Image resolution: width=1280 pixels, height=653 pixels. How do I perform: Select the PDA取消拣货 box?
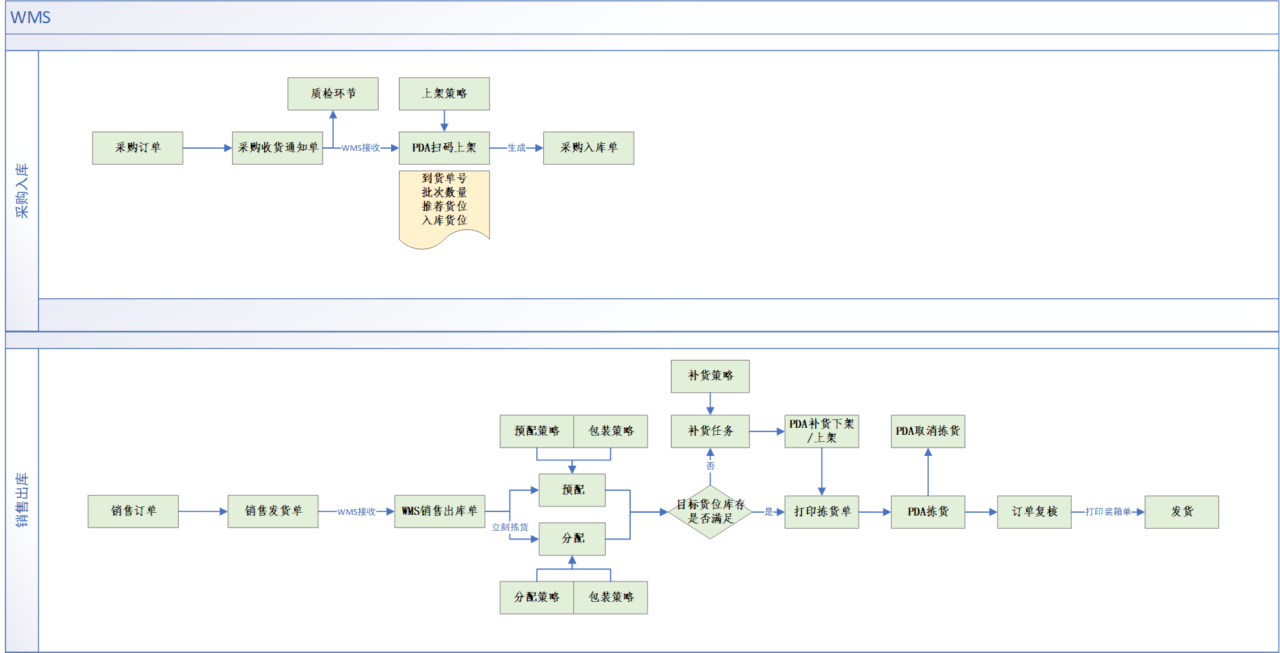point(928,432)
